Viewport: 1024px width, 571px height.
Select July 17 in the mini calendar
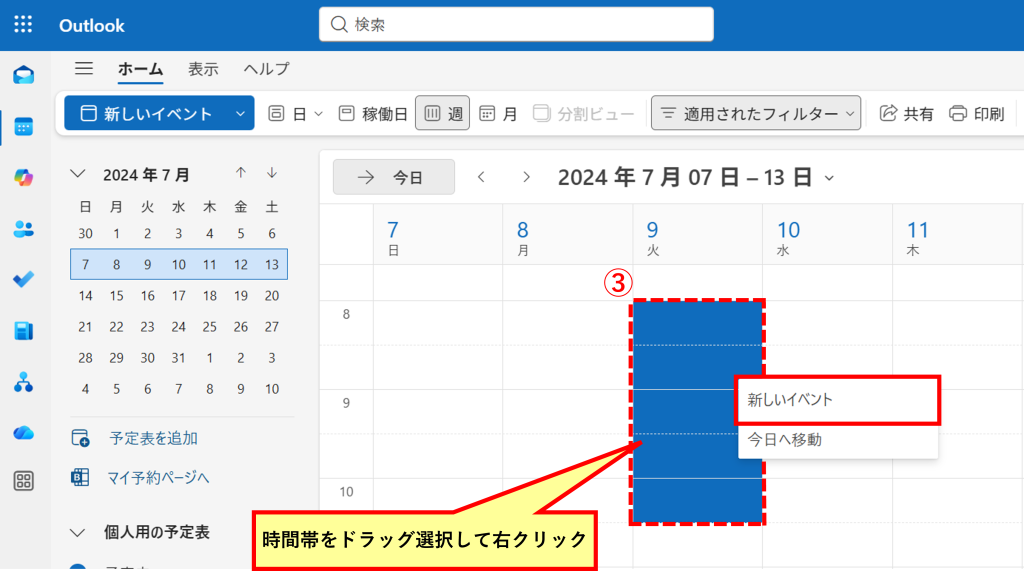click(178, 296)
